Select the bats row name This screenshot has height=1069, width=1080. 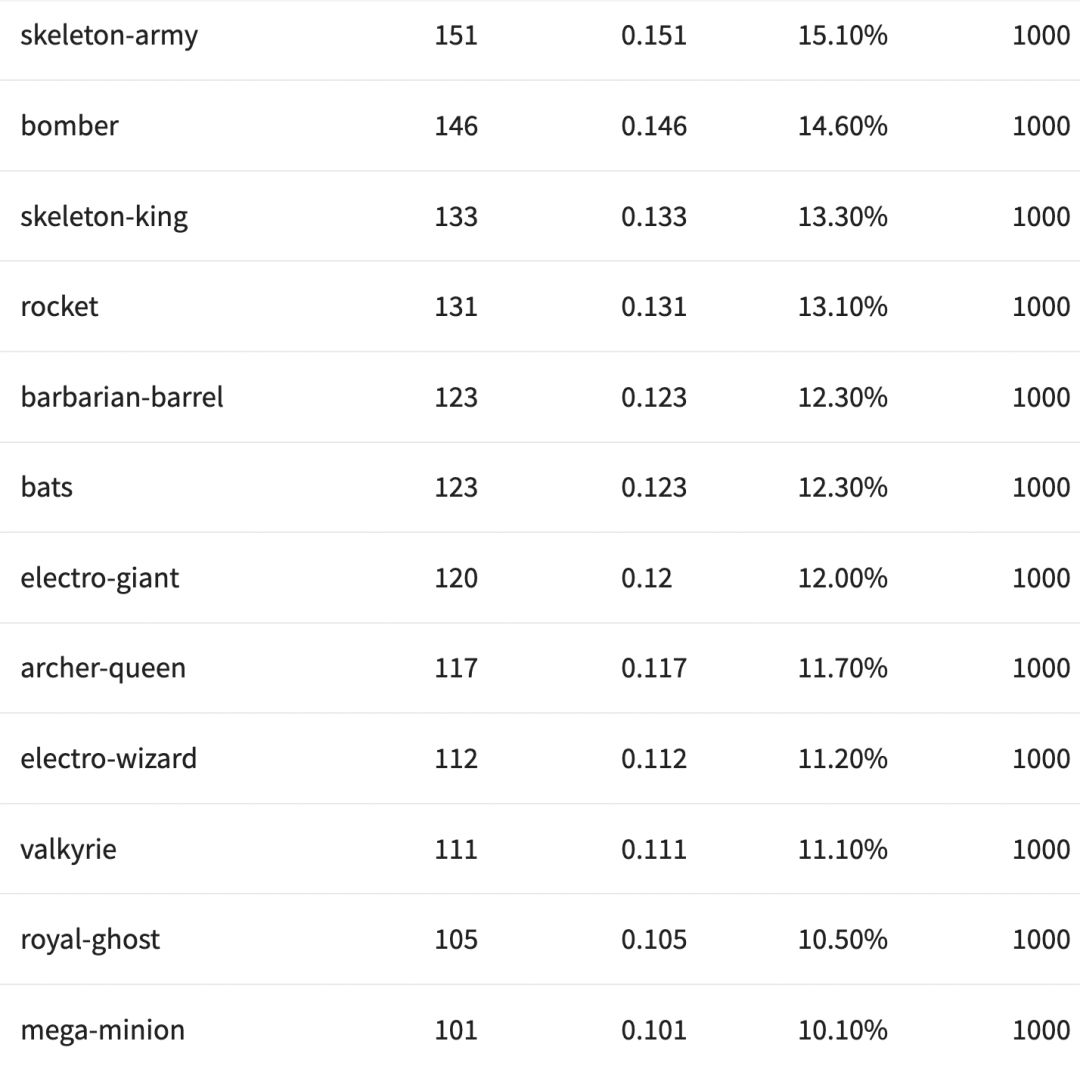47,488
